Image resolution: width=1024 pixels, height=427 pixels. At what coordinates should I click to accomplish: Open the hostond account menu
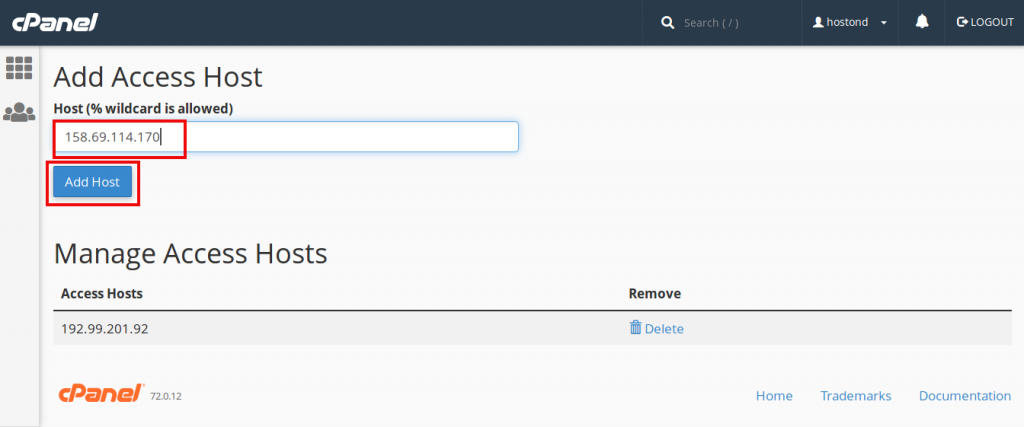pyautogui.click(x=850, y=22)
